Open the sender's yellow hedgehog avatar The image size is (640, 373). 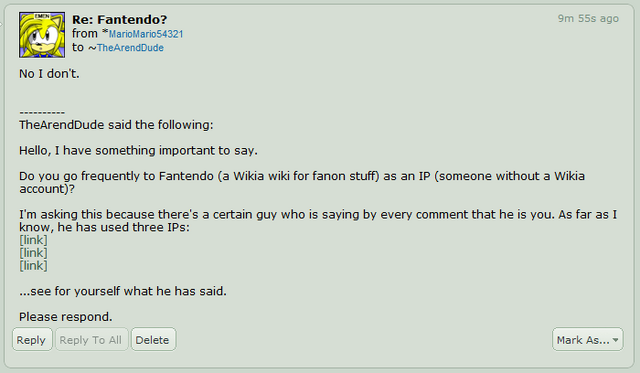(42, 35)
